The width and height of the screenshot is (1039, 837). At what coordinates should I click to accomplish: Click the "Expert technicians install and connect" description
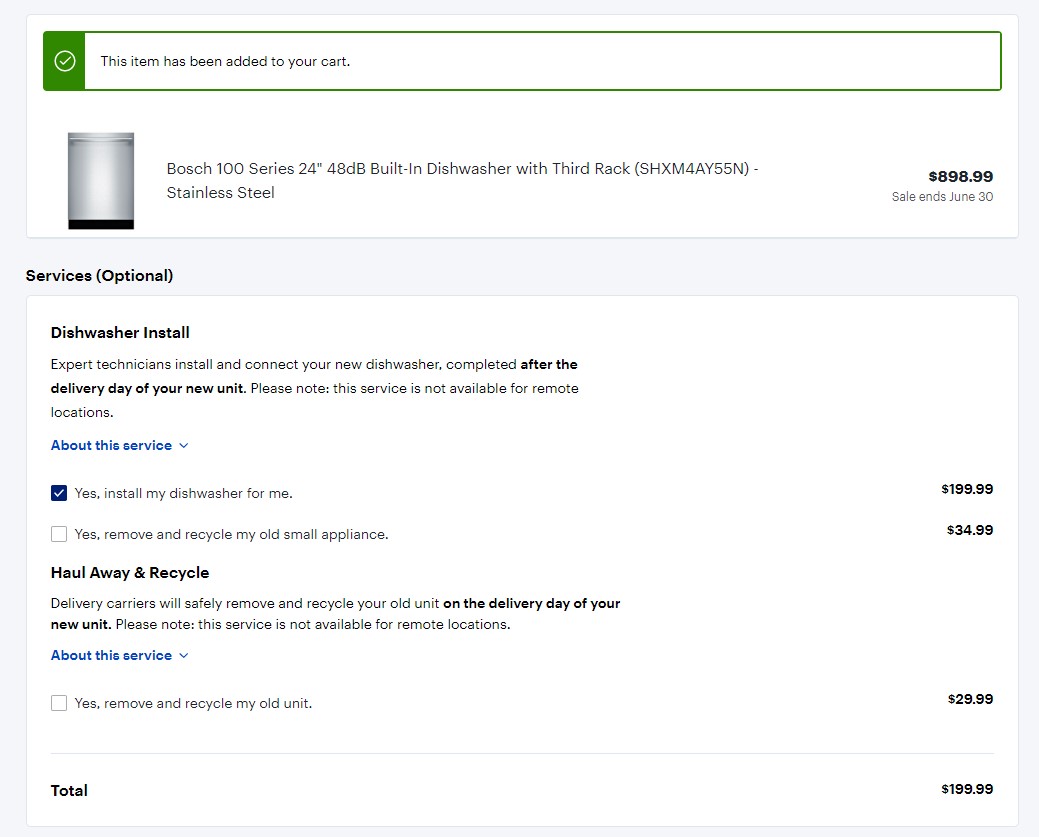[x=315, y=388]
